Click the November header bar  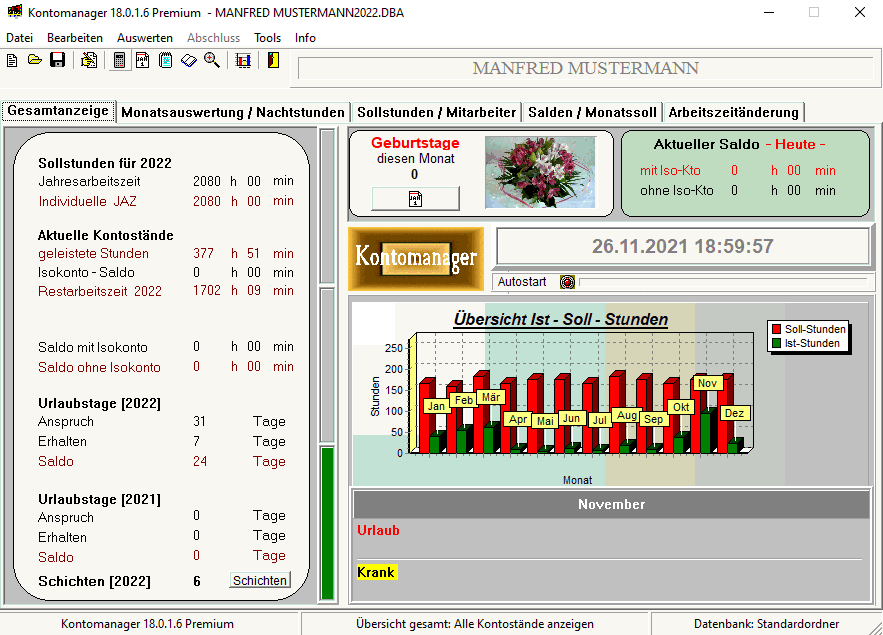[612, 504]
